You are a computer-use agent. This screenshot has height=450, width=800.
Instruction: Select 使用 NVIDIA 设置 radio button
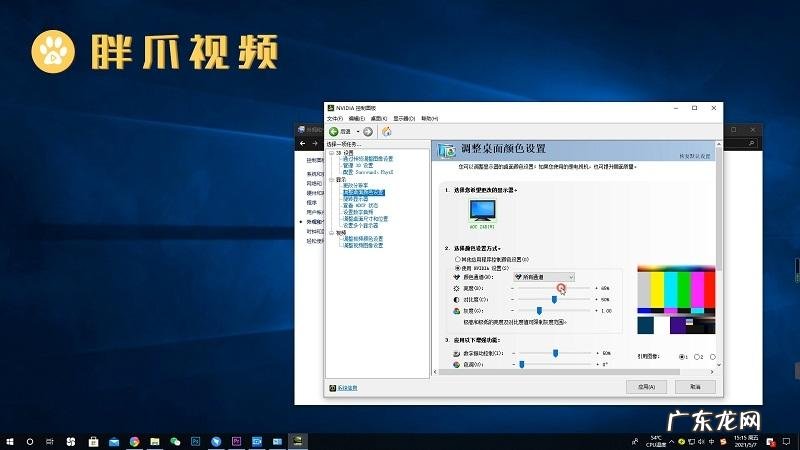click(458, 268)
